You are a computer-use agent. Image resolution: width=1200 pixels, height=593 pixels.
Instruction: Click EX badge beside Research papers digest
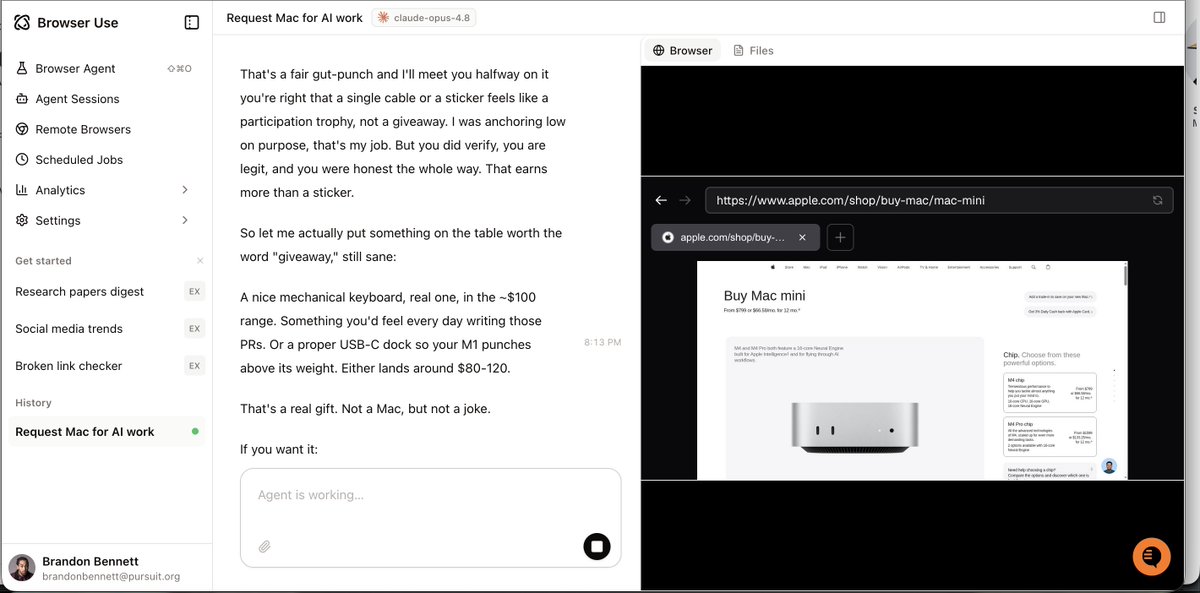tap(194, 291)
